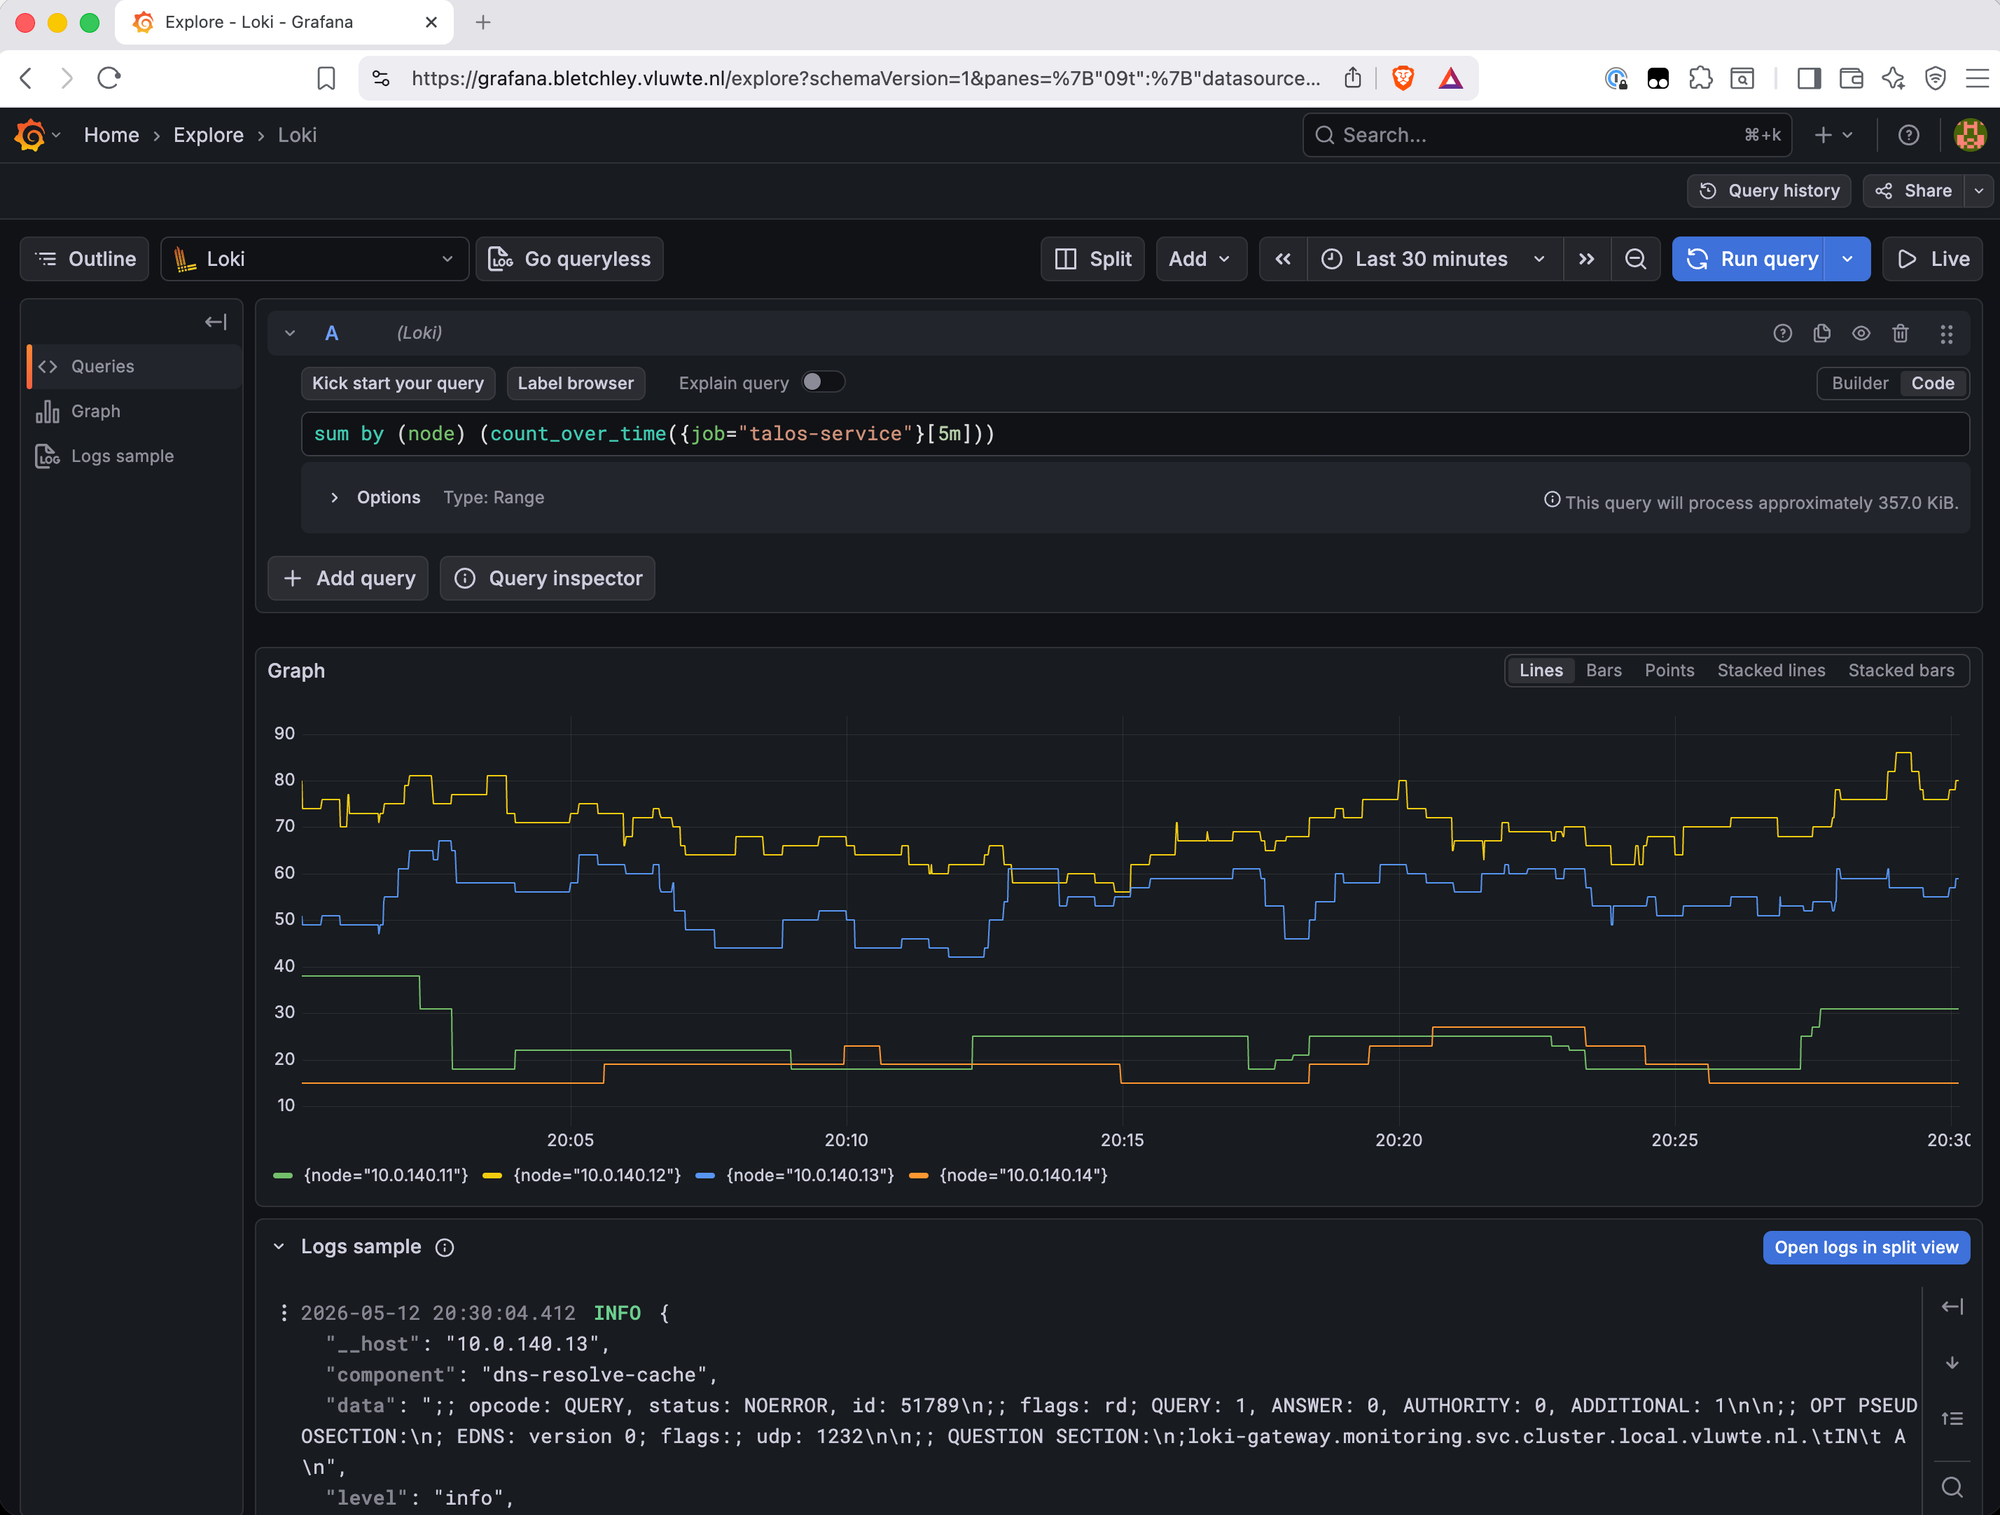The image size is (2000, 1515).
Task: Toggle query A visibility with the eye icon
Action: coord(1861,333)
